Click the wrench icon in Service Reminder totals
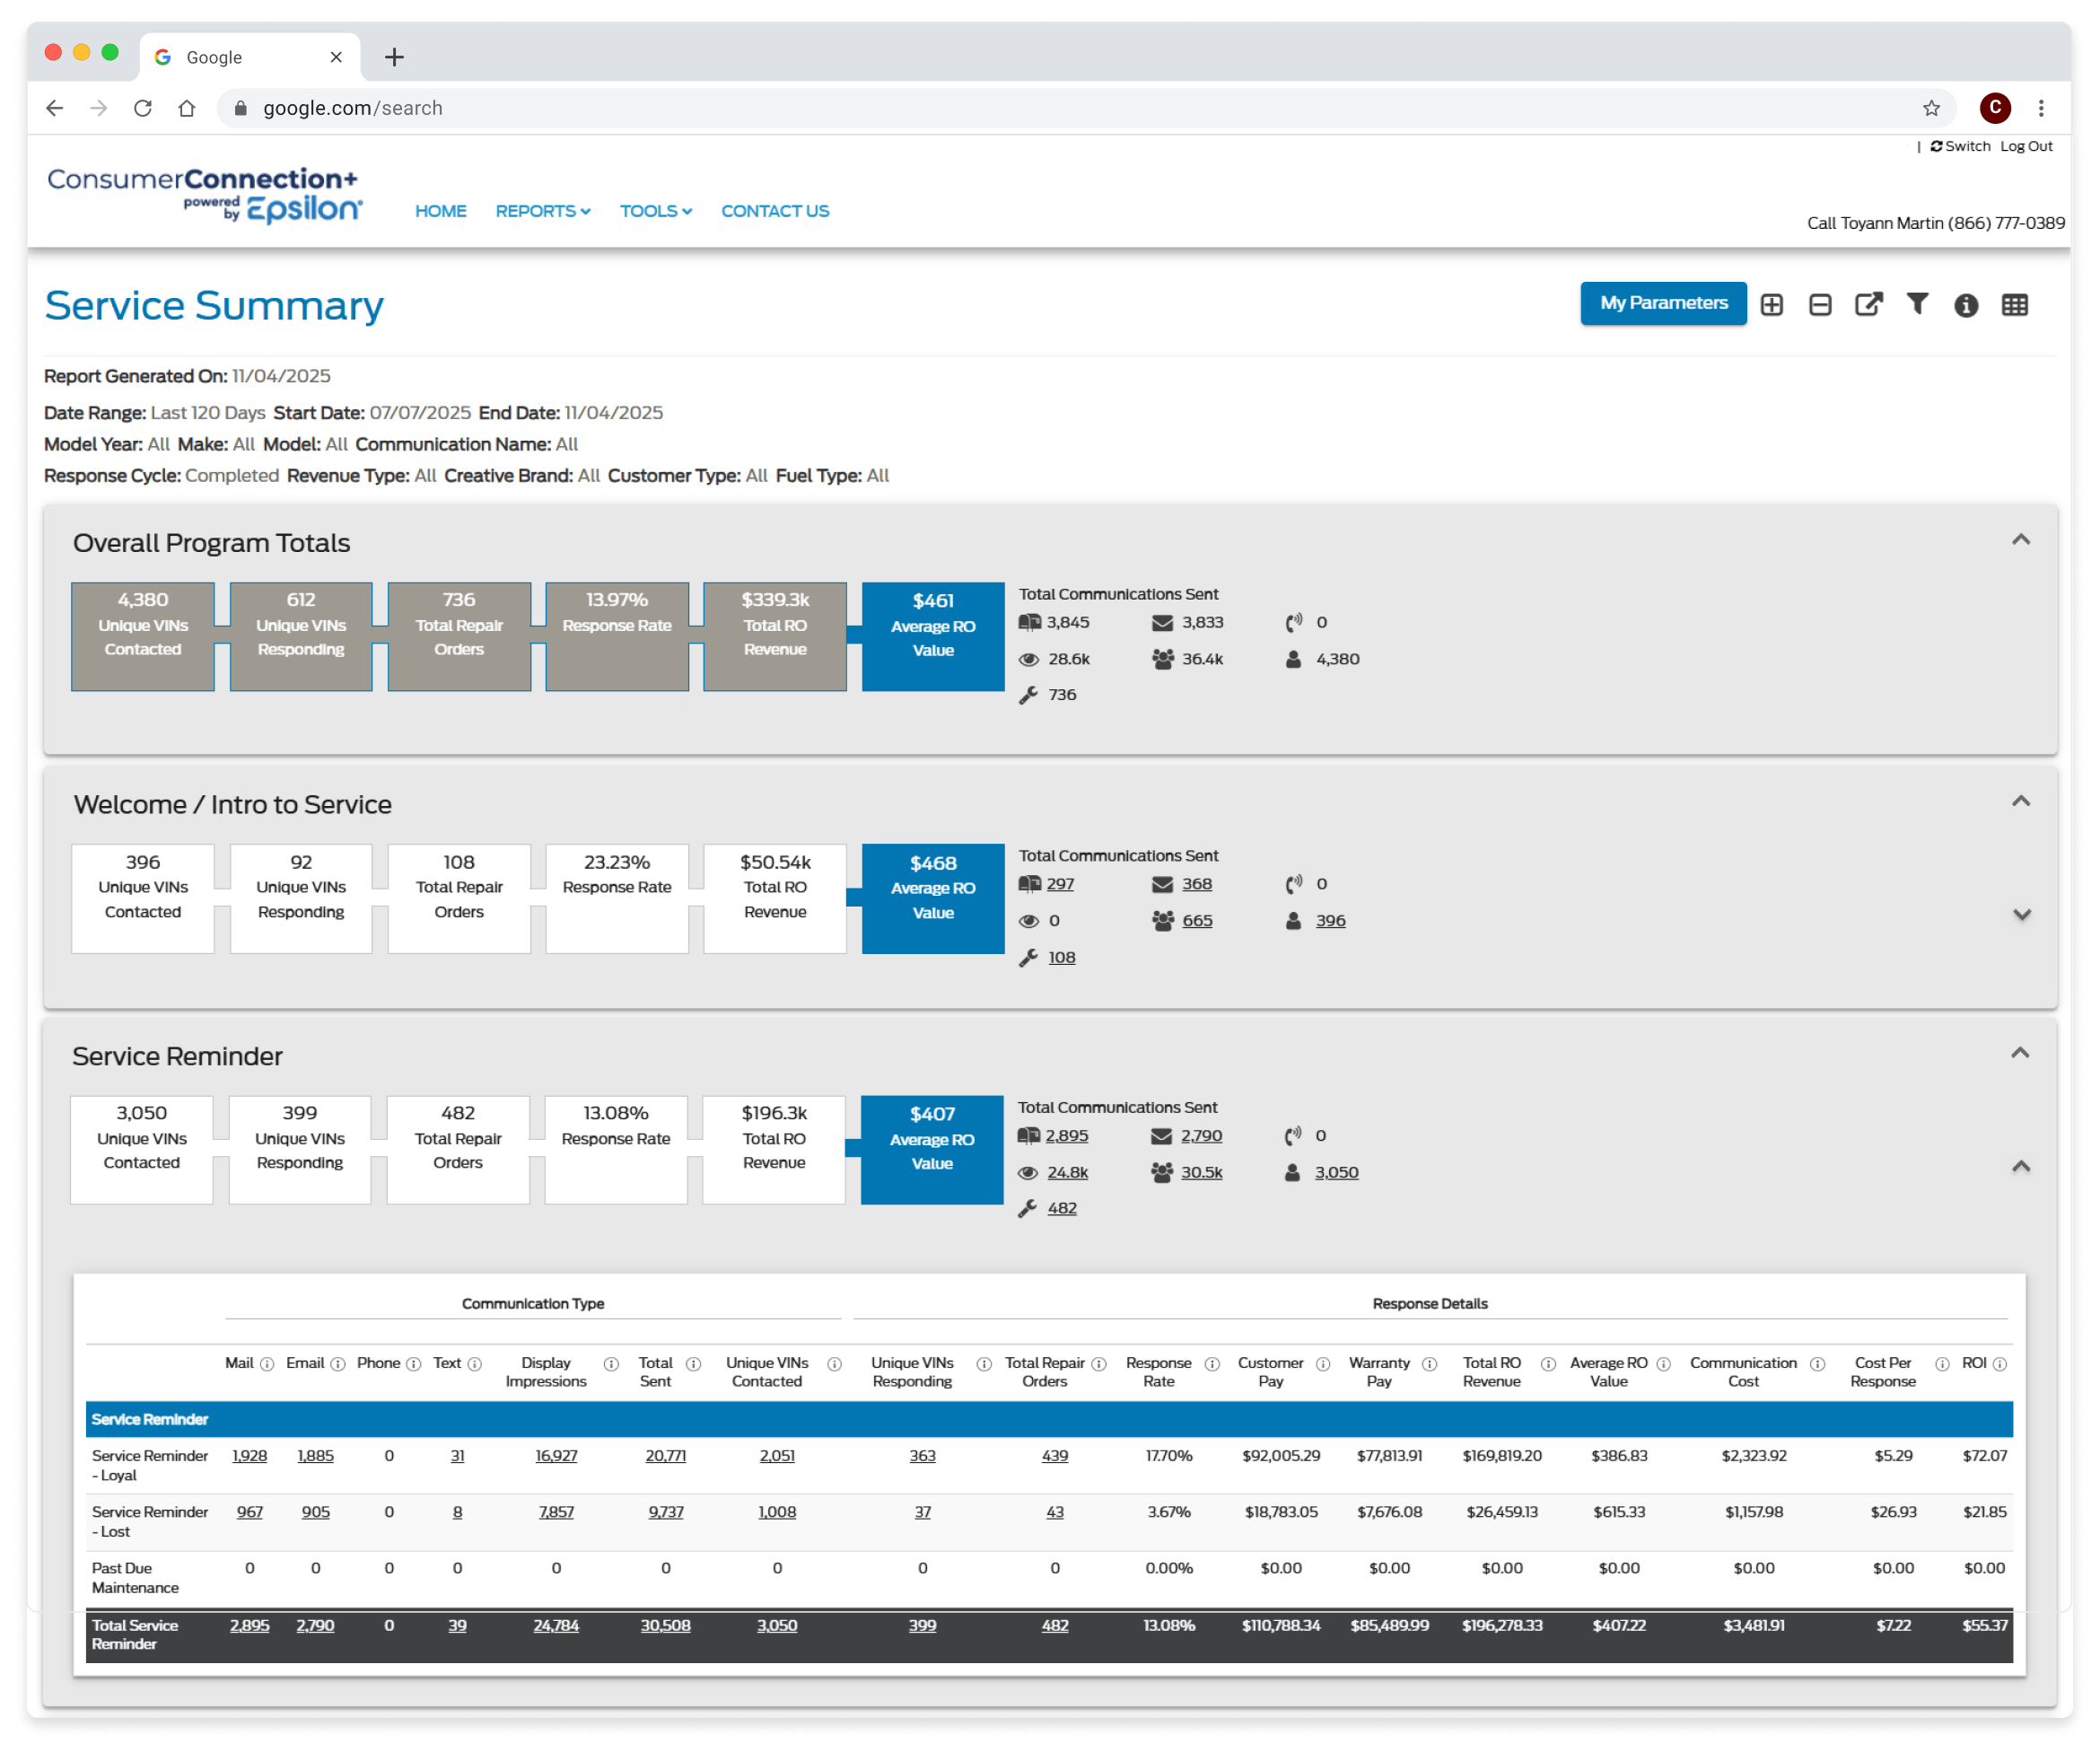Image resolution: width=2100 pixels, height=1752 pixels. tap(1029, 1207)
